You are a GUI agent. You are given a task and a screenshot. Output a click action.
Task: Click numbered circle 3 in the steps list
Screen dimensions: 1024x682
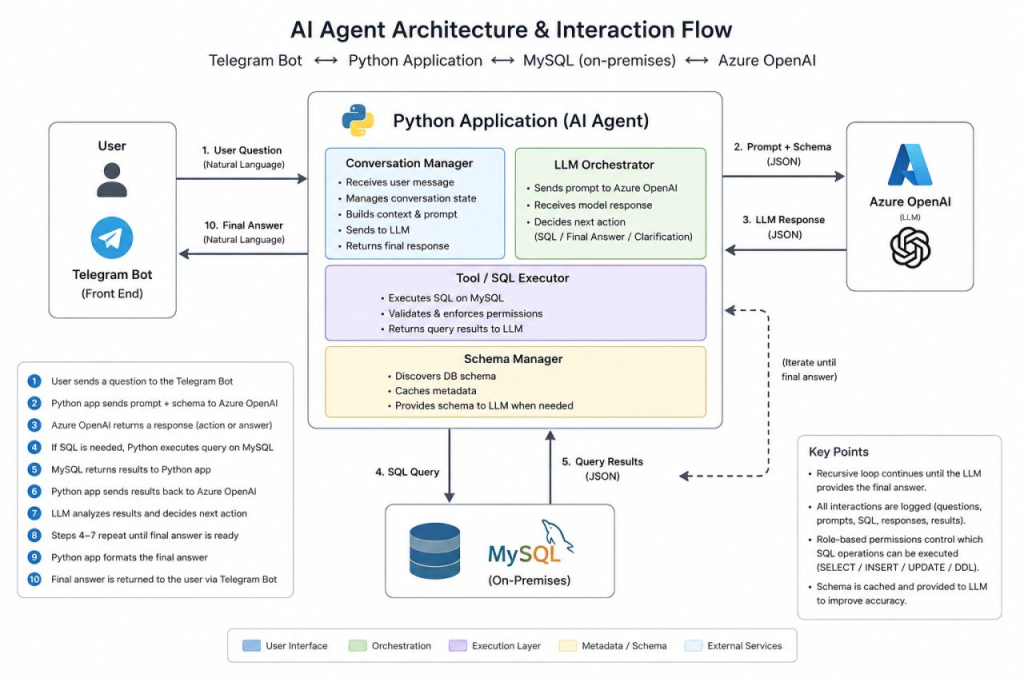click(x=34, y=425)
